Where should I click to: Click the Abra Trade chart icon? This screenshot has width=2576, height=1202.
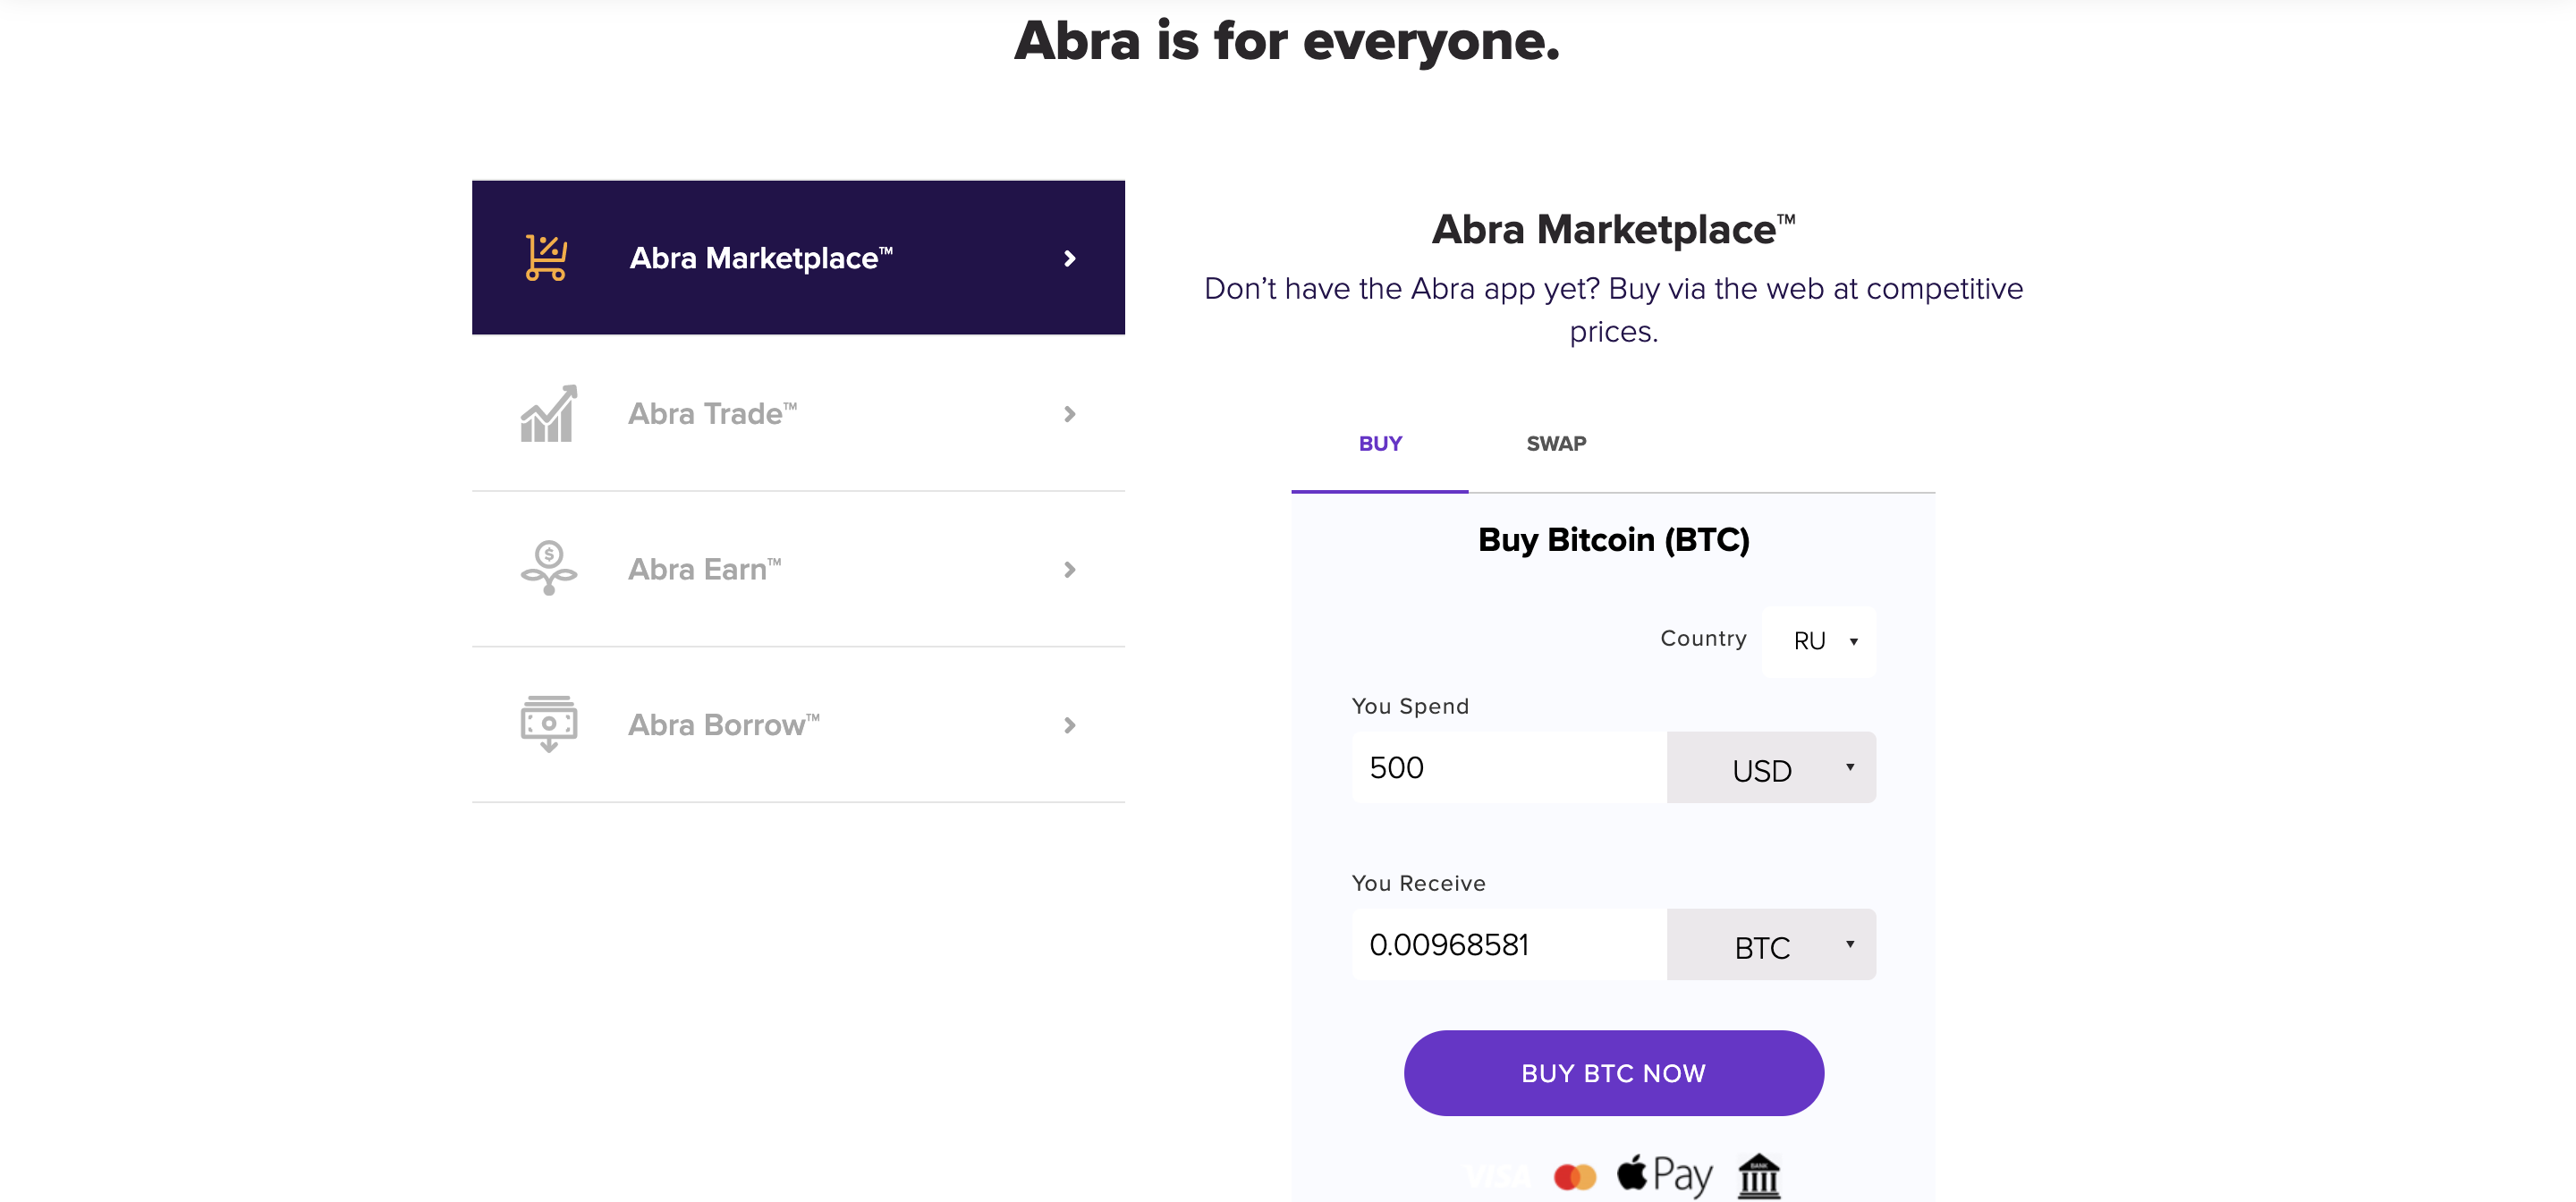pos(546,413)
